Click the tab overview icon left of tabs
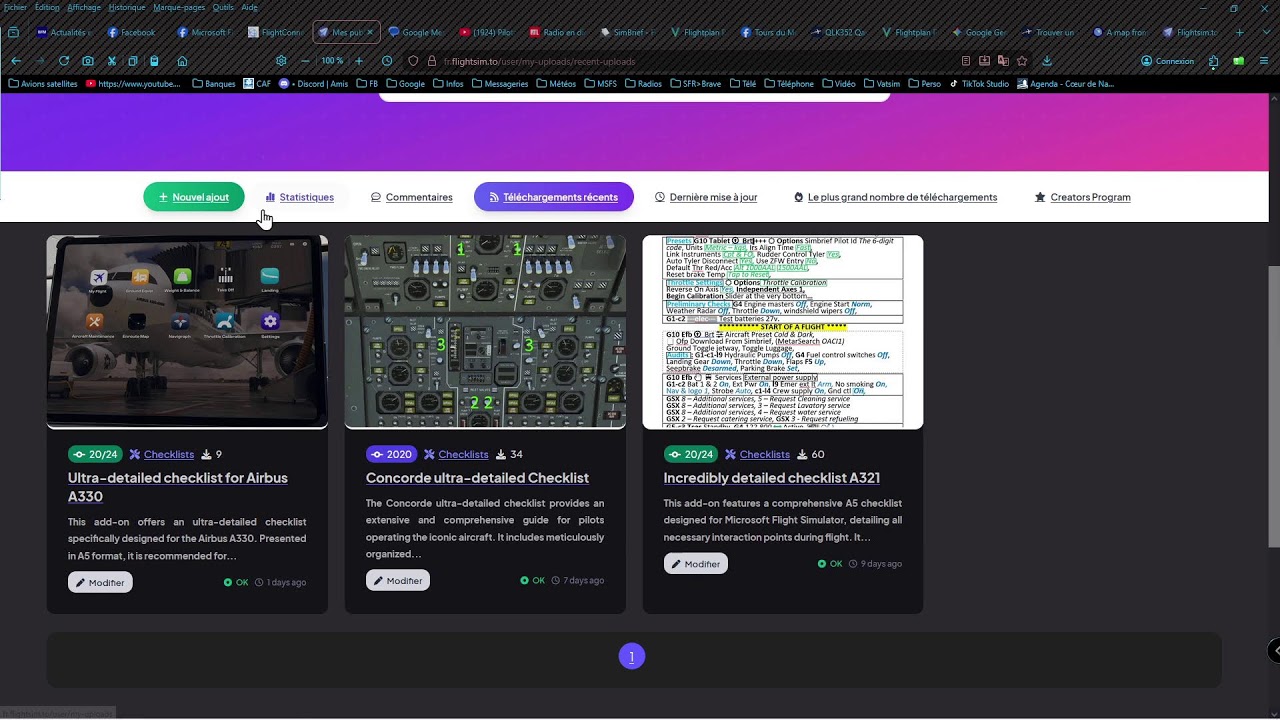Image resolution: width=1280 pixels, height=720 pixels. (x=13, y=32)
